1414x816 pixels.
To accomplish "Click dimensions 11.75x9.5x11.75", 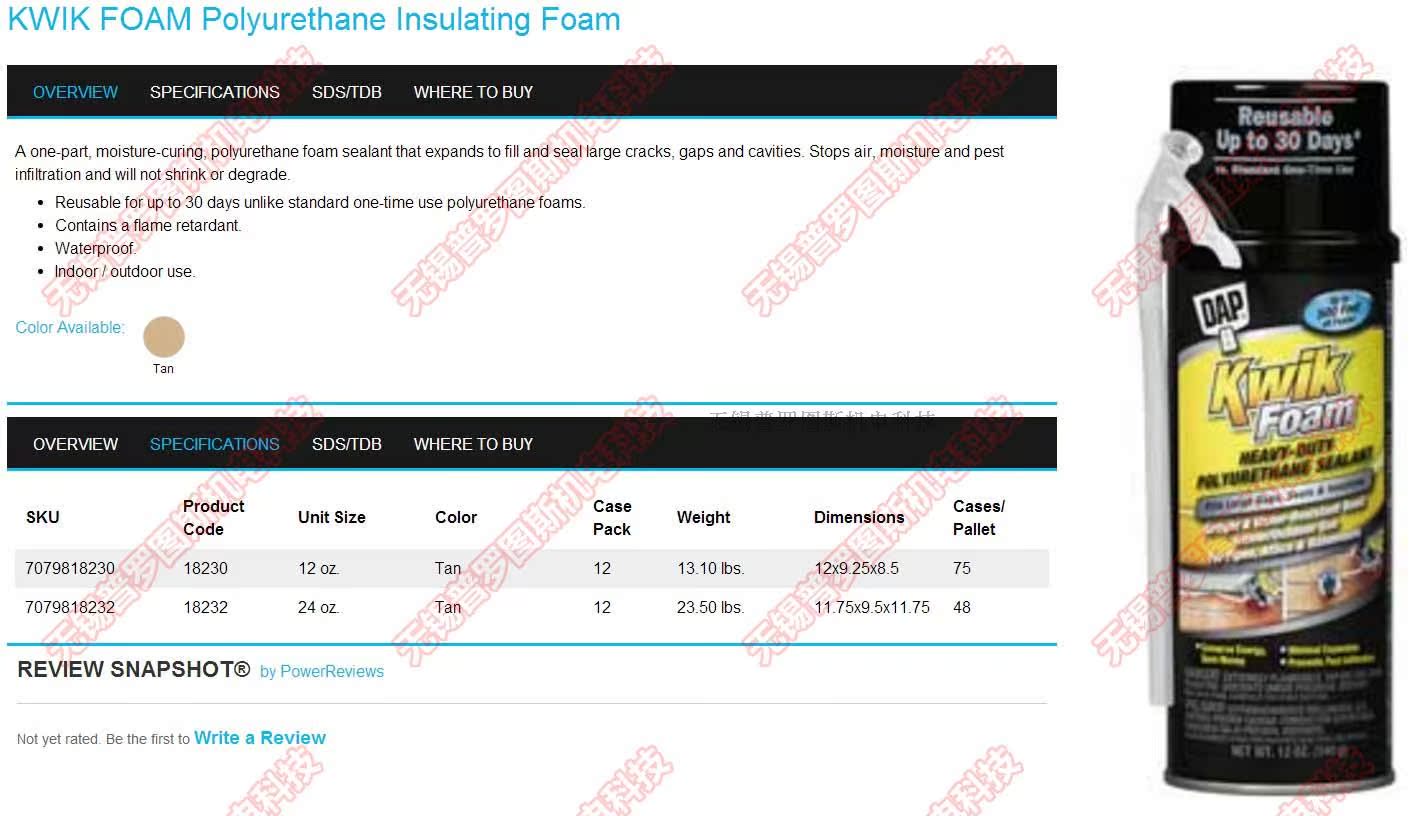I will (x=872, y=607).
